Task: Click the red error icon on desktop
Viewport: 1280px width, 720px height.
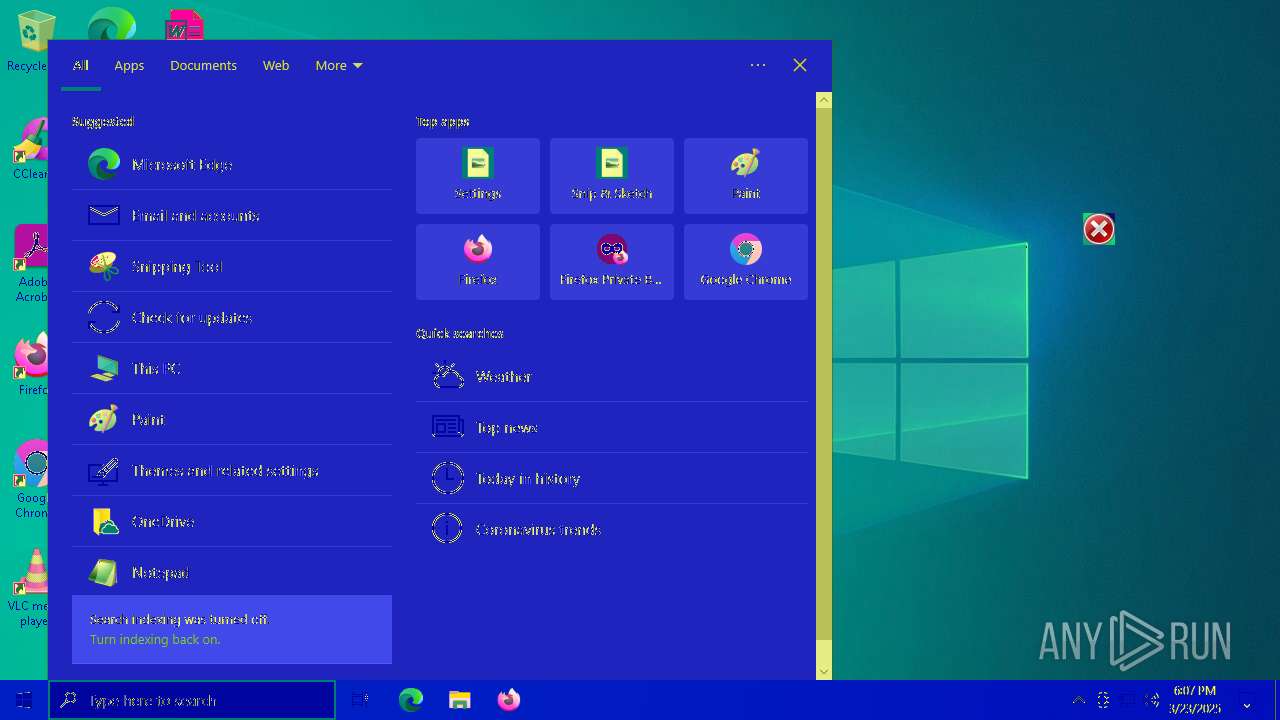Action: click(1099, 229)
